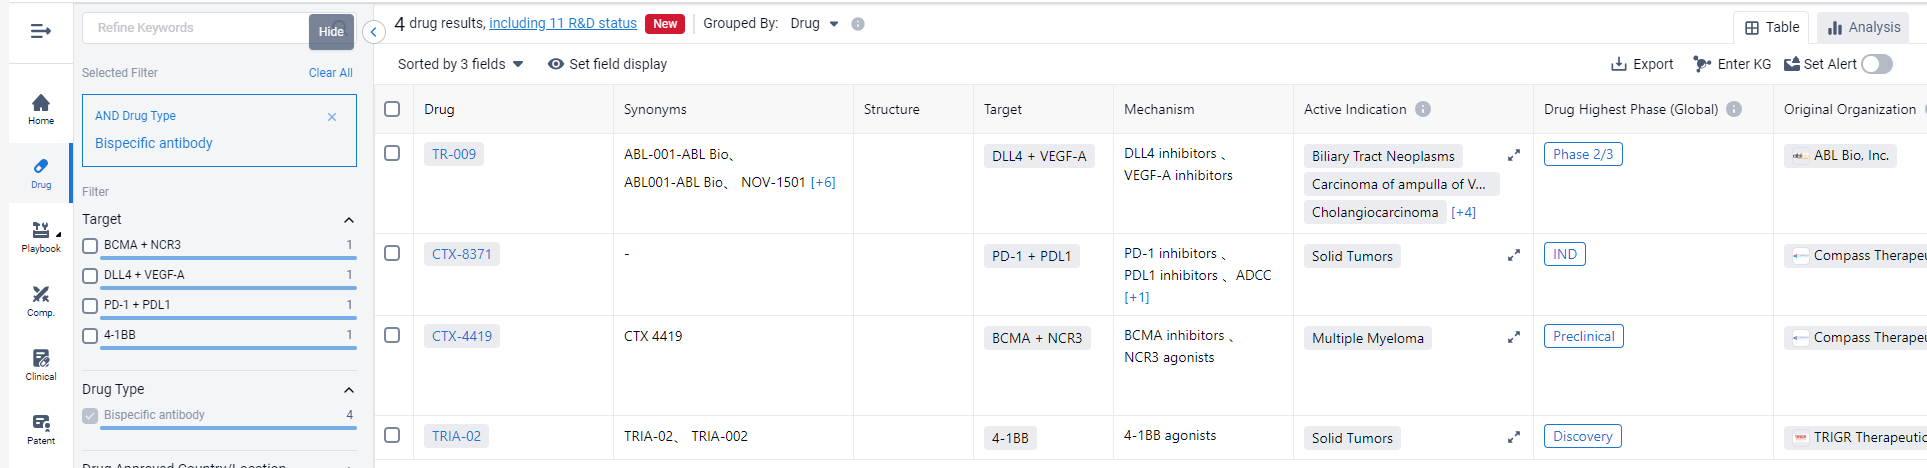Viewport: 1927px width, 468px height.
Task: Click the Enter KG icon
Action: pos(1702,64)
